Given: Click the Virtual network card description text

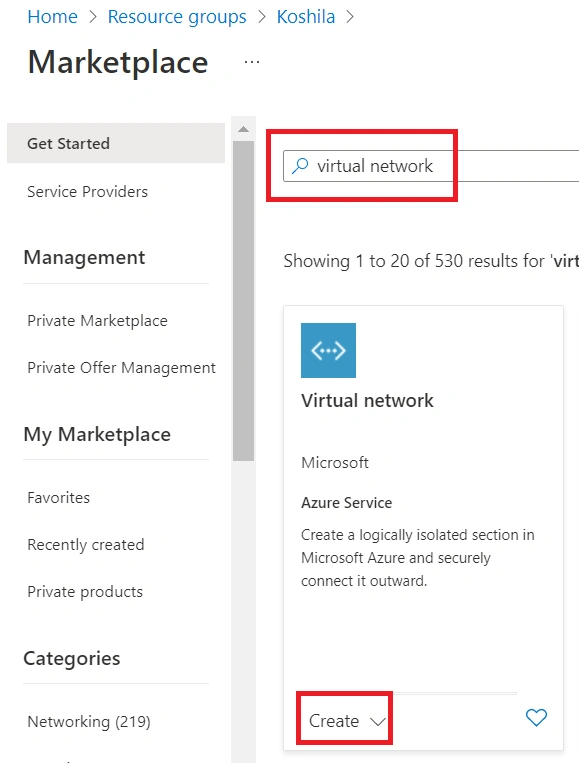Looking at the screenshot, I should [x=417, y=558].
